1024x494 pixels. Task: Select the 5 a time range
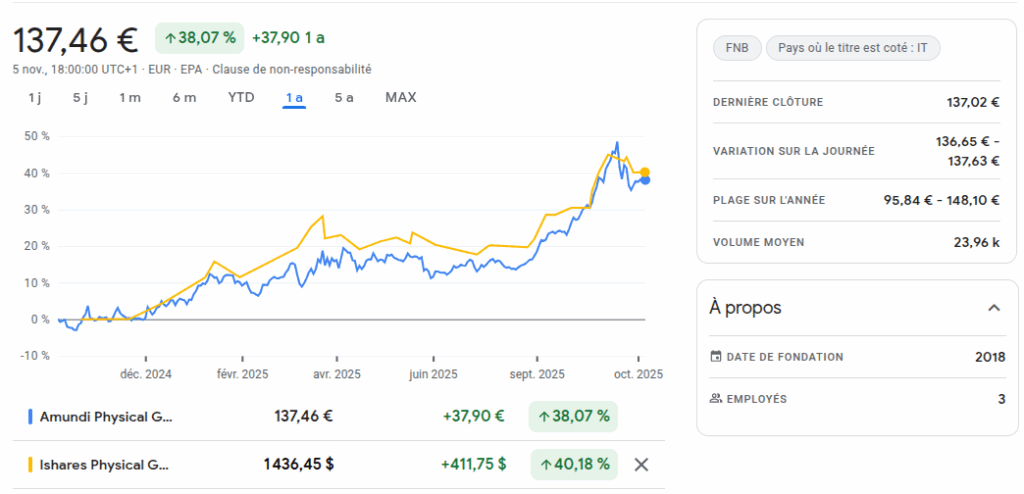click(x=344, y=97)
